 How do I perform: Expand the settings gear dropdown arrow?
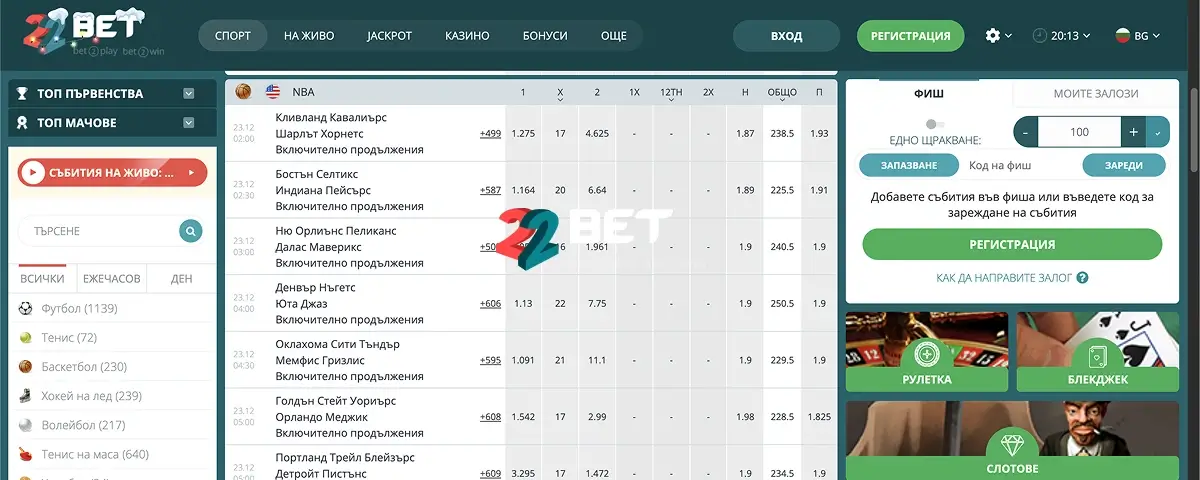coord(1008,36)
